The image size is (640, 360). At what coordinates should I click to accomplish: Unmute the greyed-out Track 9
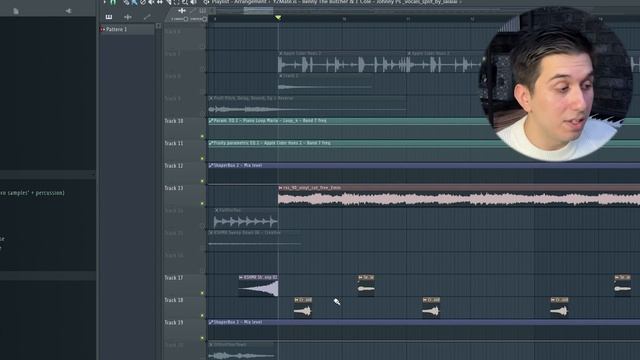click(x=202, y=114)
